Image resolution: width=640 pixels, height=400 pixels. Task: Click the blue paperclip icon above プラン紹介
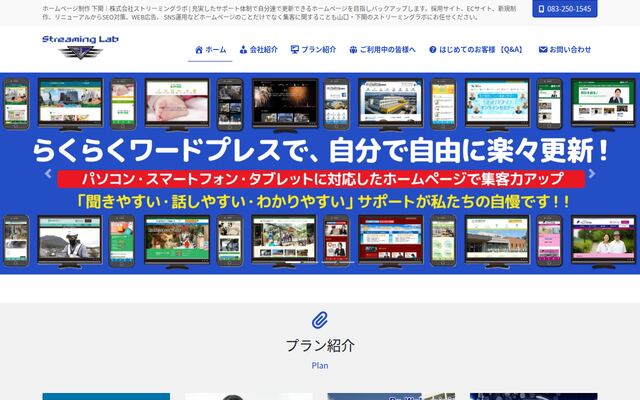click(x=320, y=320)
